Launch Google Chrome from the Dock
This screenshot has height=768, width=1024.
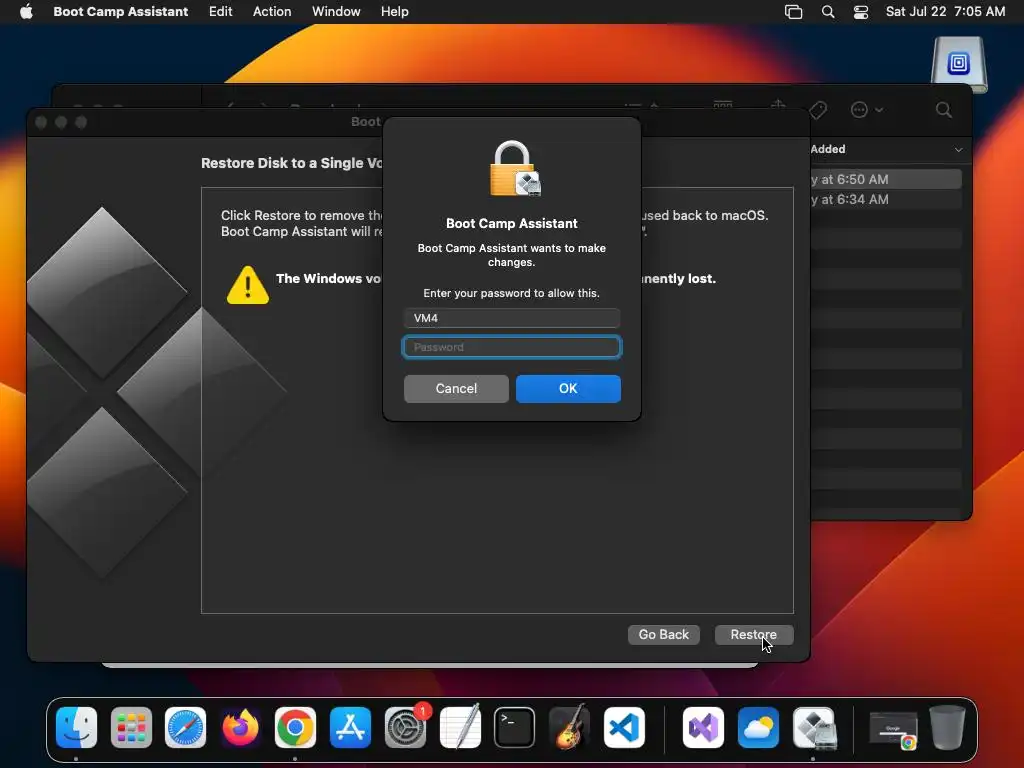(295, 728)
